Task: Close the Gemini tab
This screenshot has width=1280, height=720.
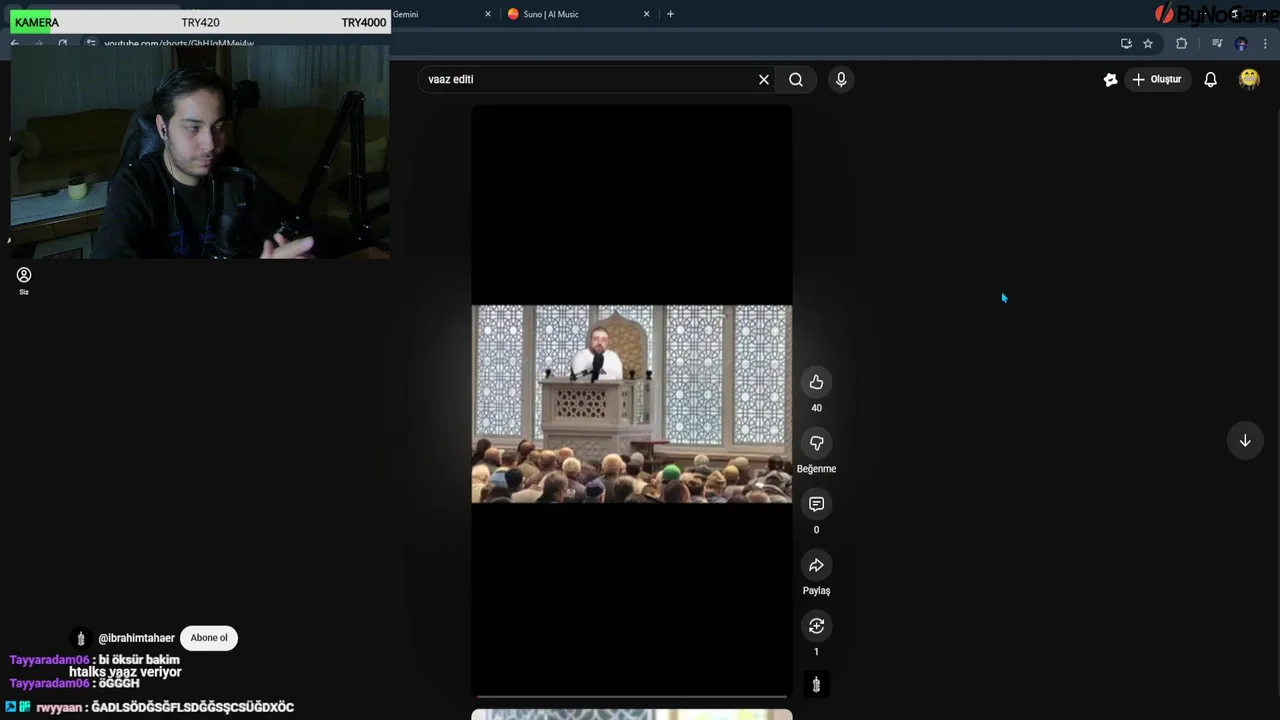Action: (488, 14)
